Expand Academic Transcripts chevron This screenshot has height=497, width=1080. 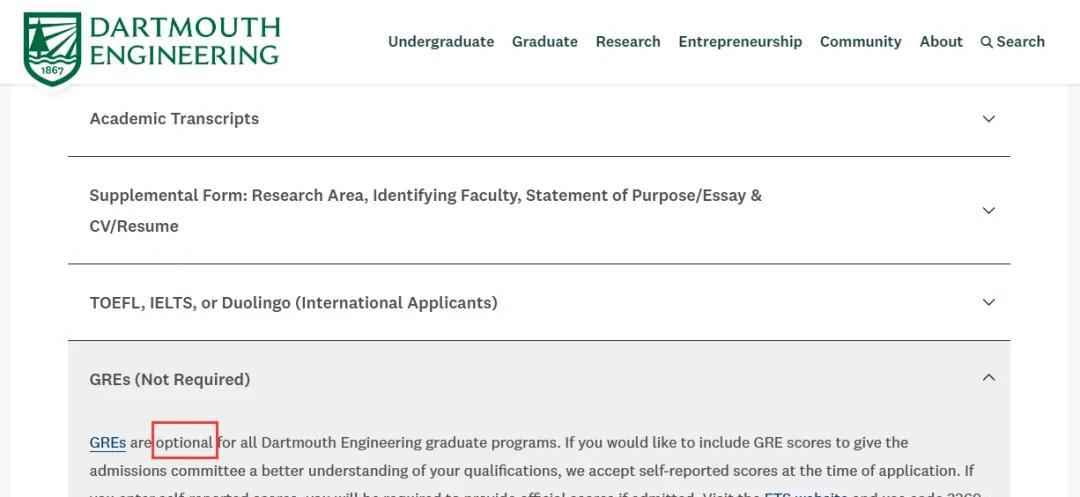point(988,118)
